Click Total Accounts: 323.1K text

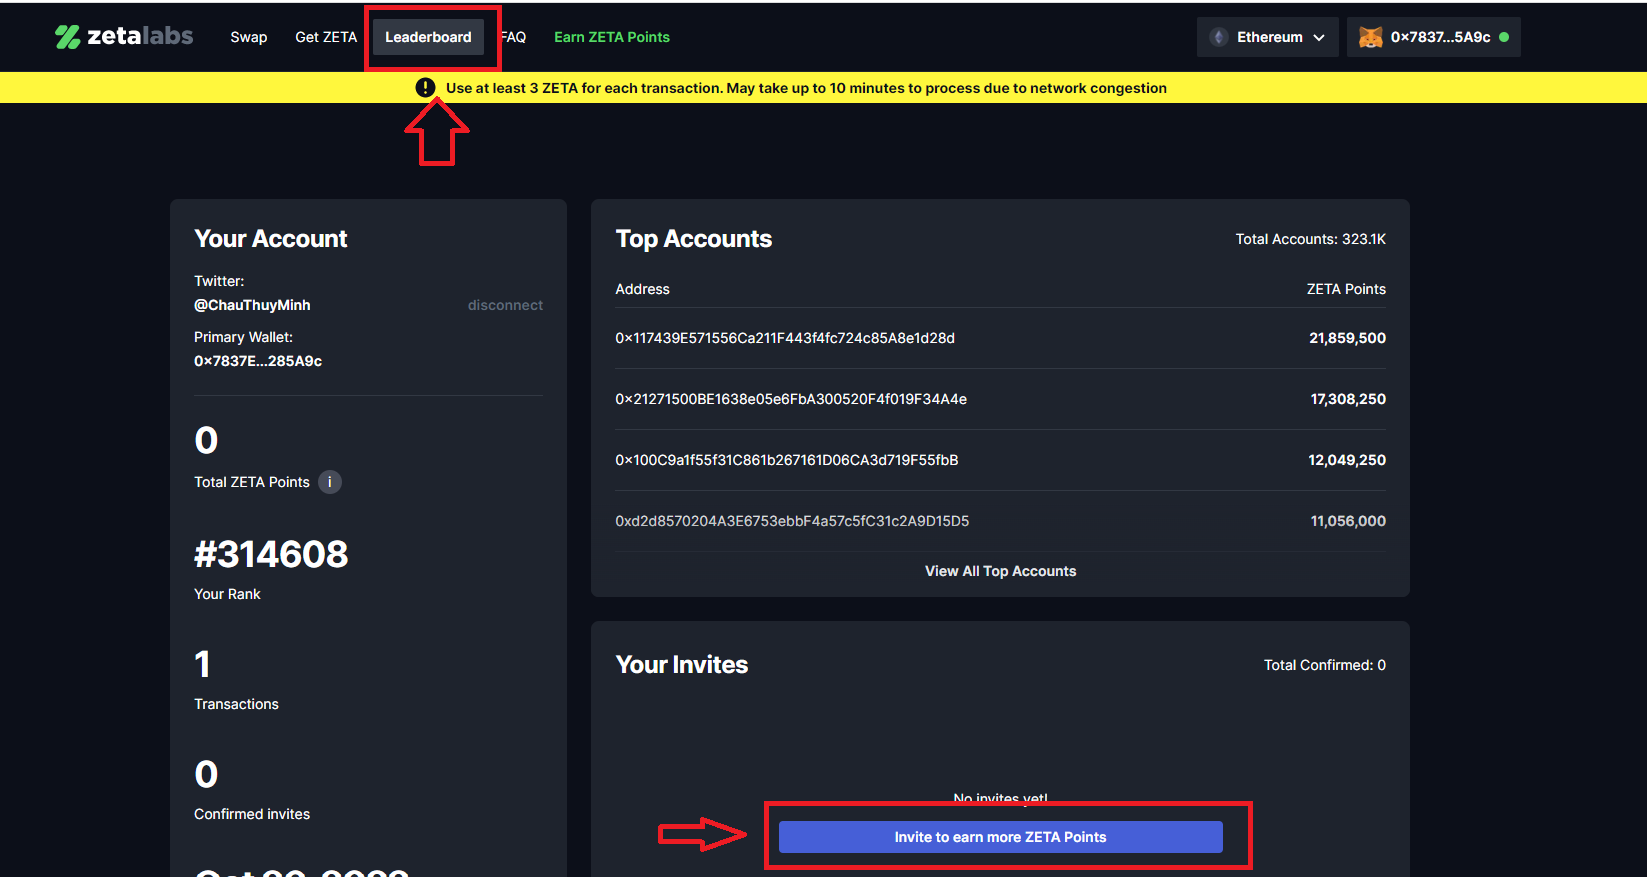pyautogui.click(x=1310, y=239)
